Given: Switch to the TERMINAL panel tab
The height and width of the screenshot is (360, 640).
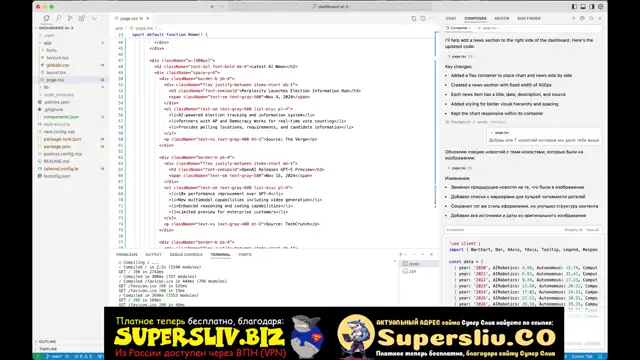Looking at the screenshot, I should coord(220,255).
